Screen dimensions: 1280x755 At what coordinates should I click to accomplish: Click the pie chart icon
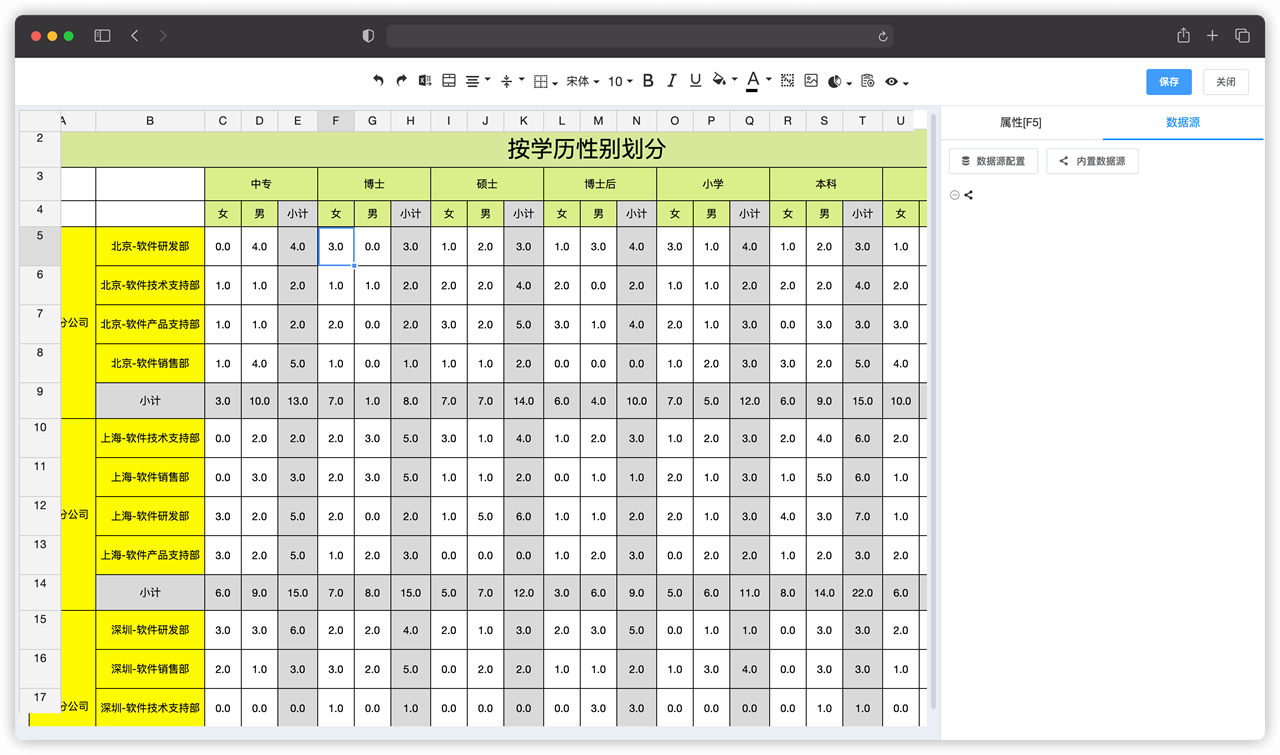pyautogui.click(x=835, y=82)
